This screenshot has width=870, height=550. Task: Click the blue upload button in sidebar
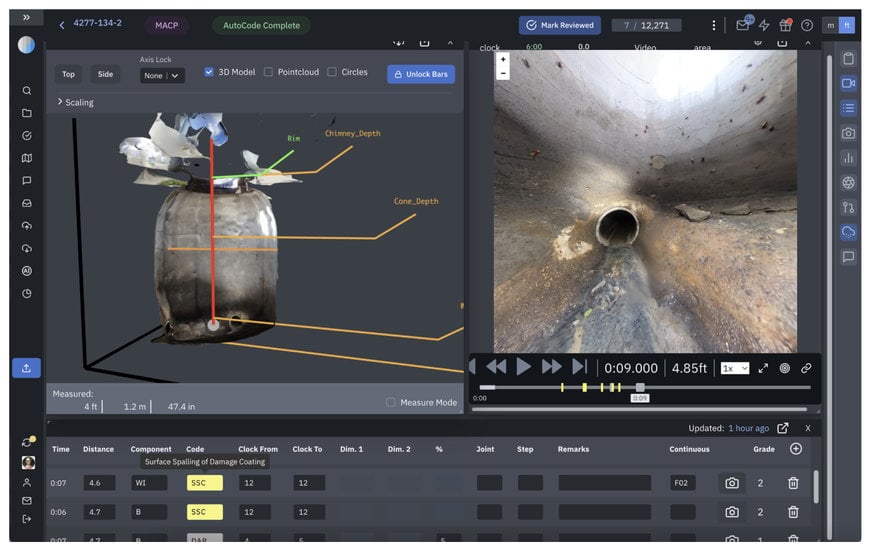coord(26,368)
